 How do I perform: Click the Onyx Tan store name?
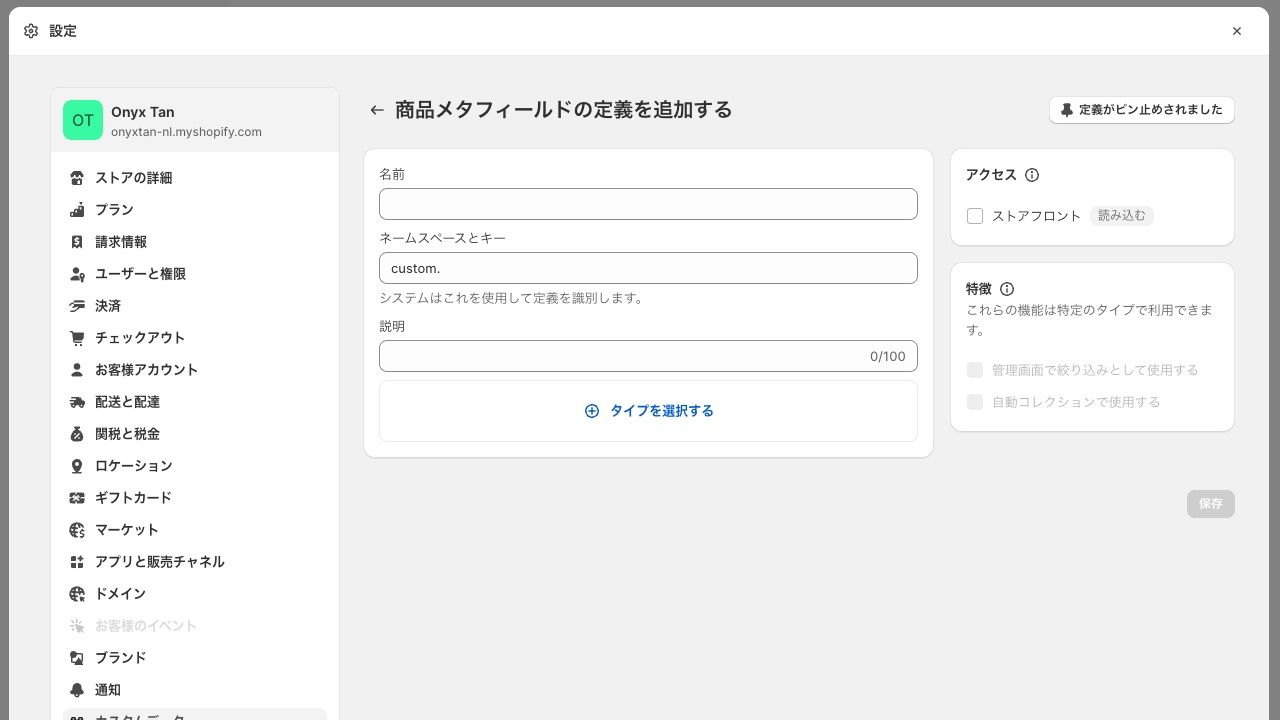coord(143,112)
